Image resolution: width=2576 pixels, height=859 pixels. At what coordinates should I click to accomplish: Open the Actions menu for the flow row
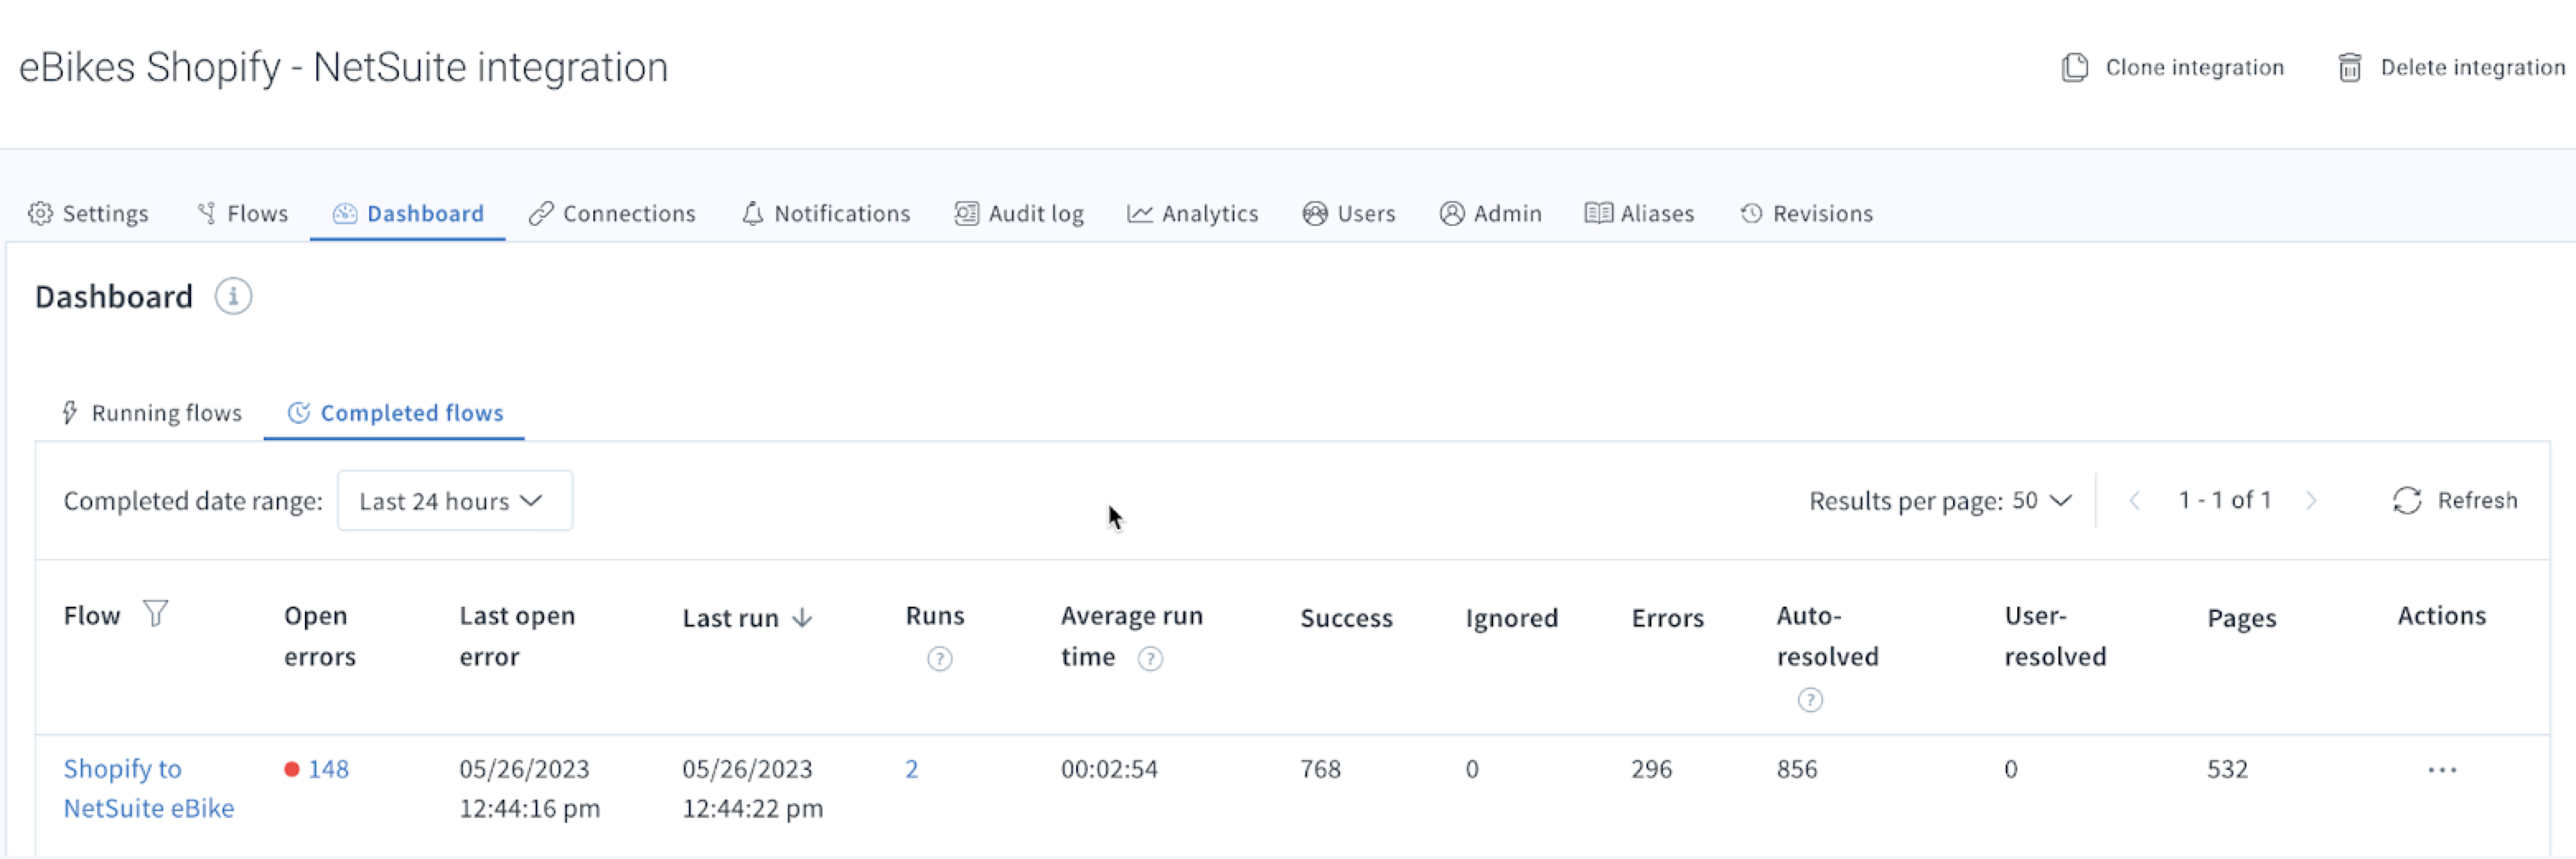coord(2441,770)
